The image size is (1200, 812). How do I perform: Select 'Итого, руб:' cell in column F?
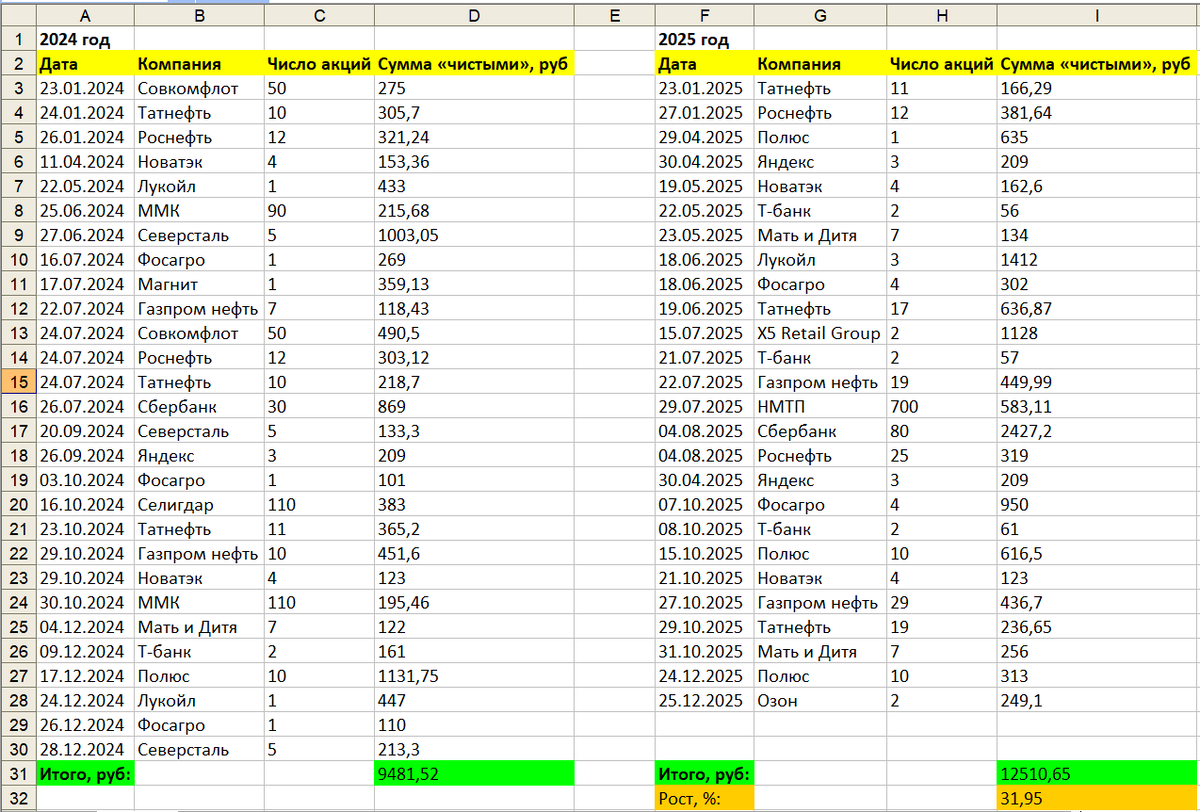704,774
